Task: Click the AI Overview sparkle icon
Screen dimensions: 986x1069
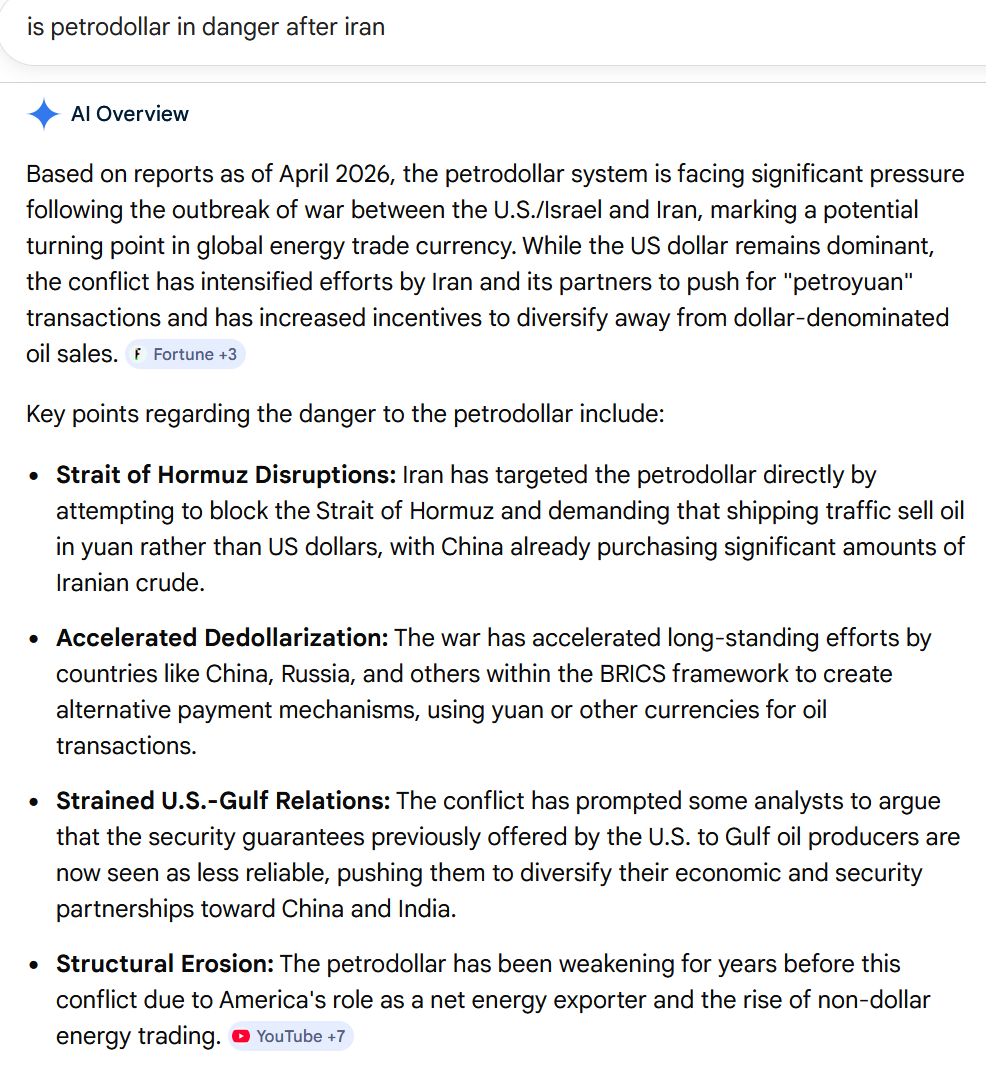Action: 44,114
